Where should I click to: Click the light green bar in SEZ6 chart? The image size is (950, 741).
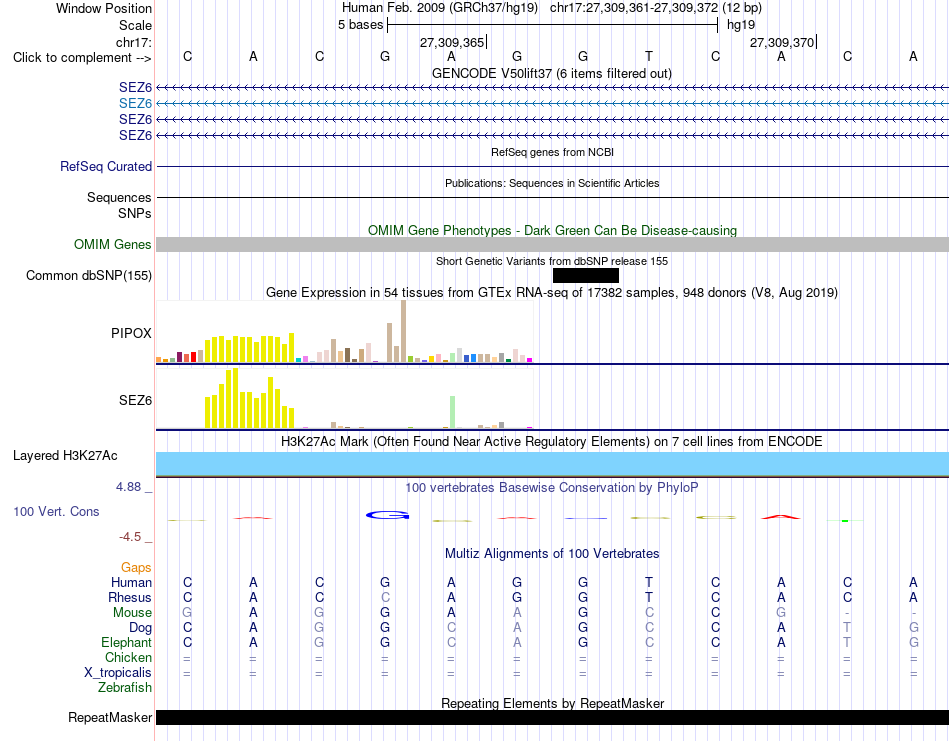coord(452,412)
